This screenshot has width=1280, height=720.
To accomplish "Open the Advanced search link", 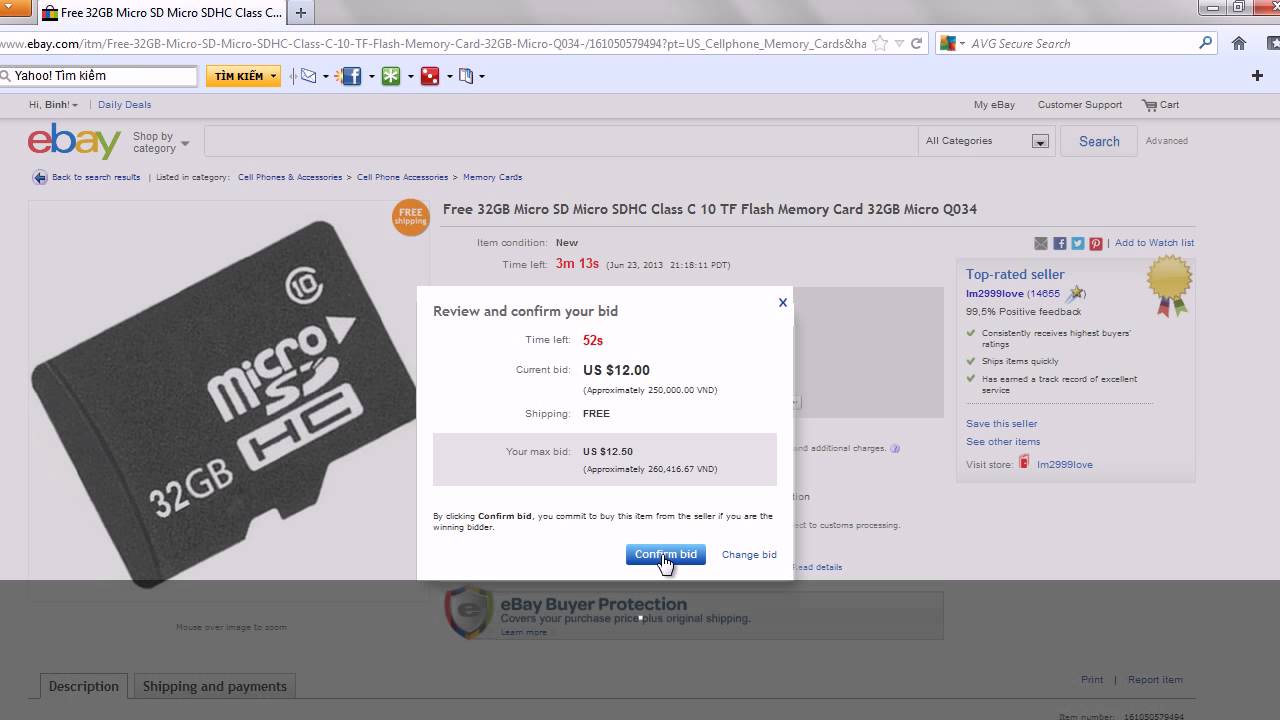I will click(x=1167, y=141).
